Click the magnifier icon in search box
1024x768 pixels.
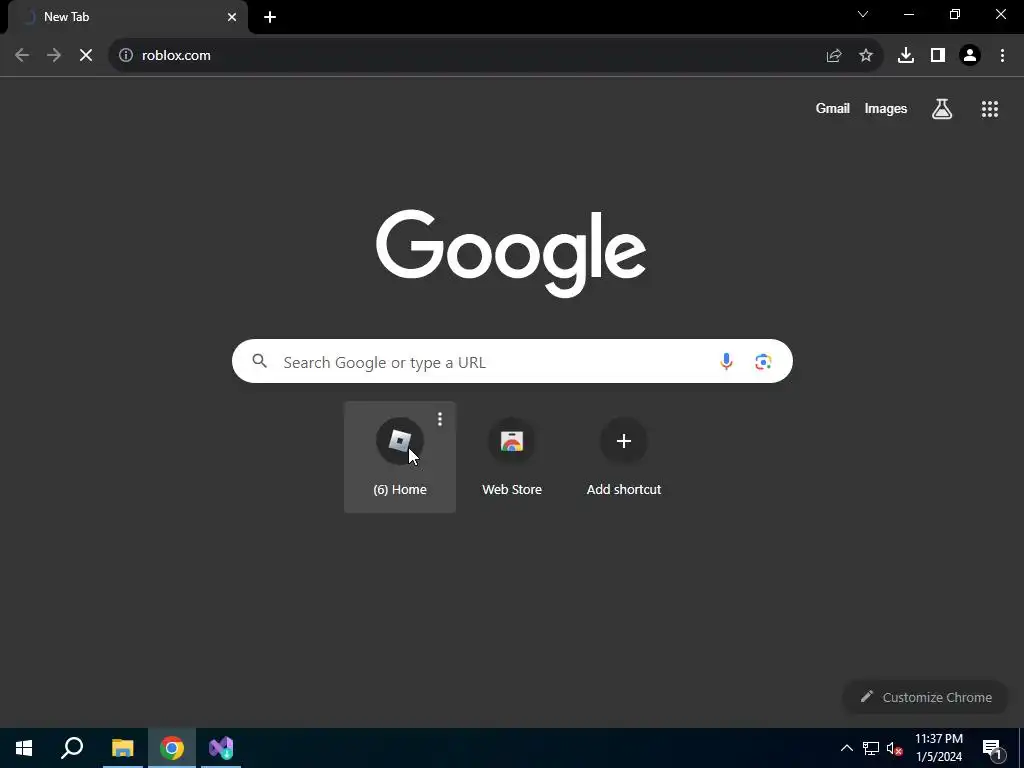coord(260,360)
